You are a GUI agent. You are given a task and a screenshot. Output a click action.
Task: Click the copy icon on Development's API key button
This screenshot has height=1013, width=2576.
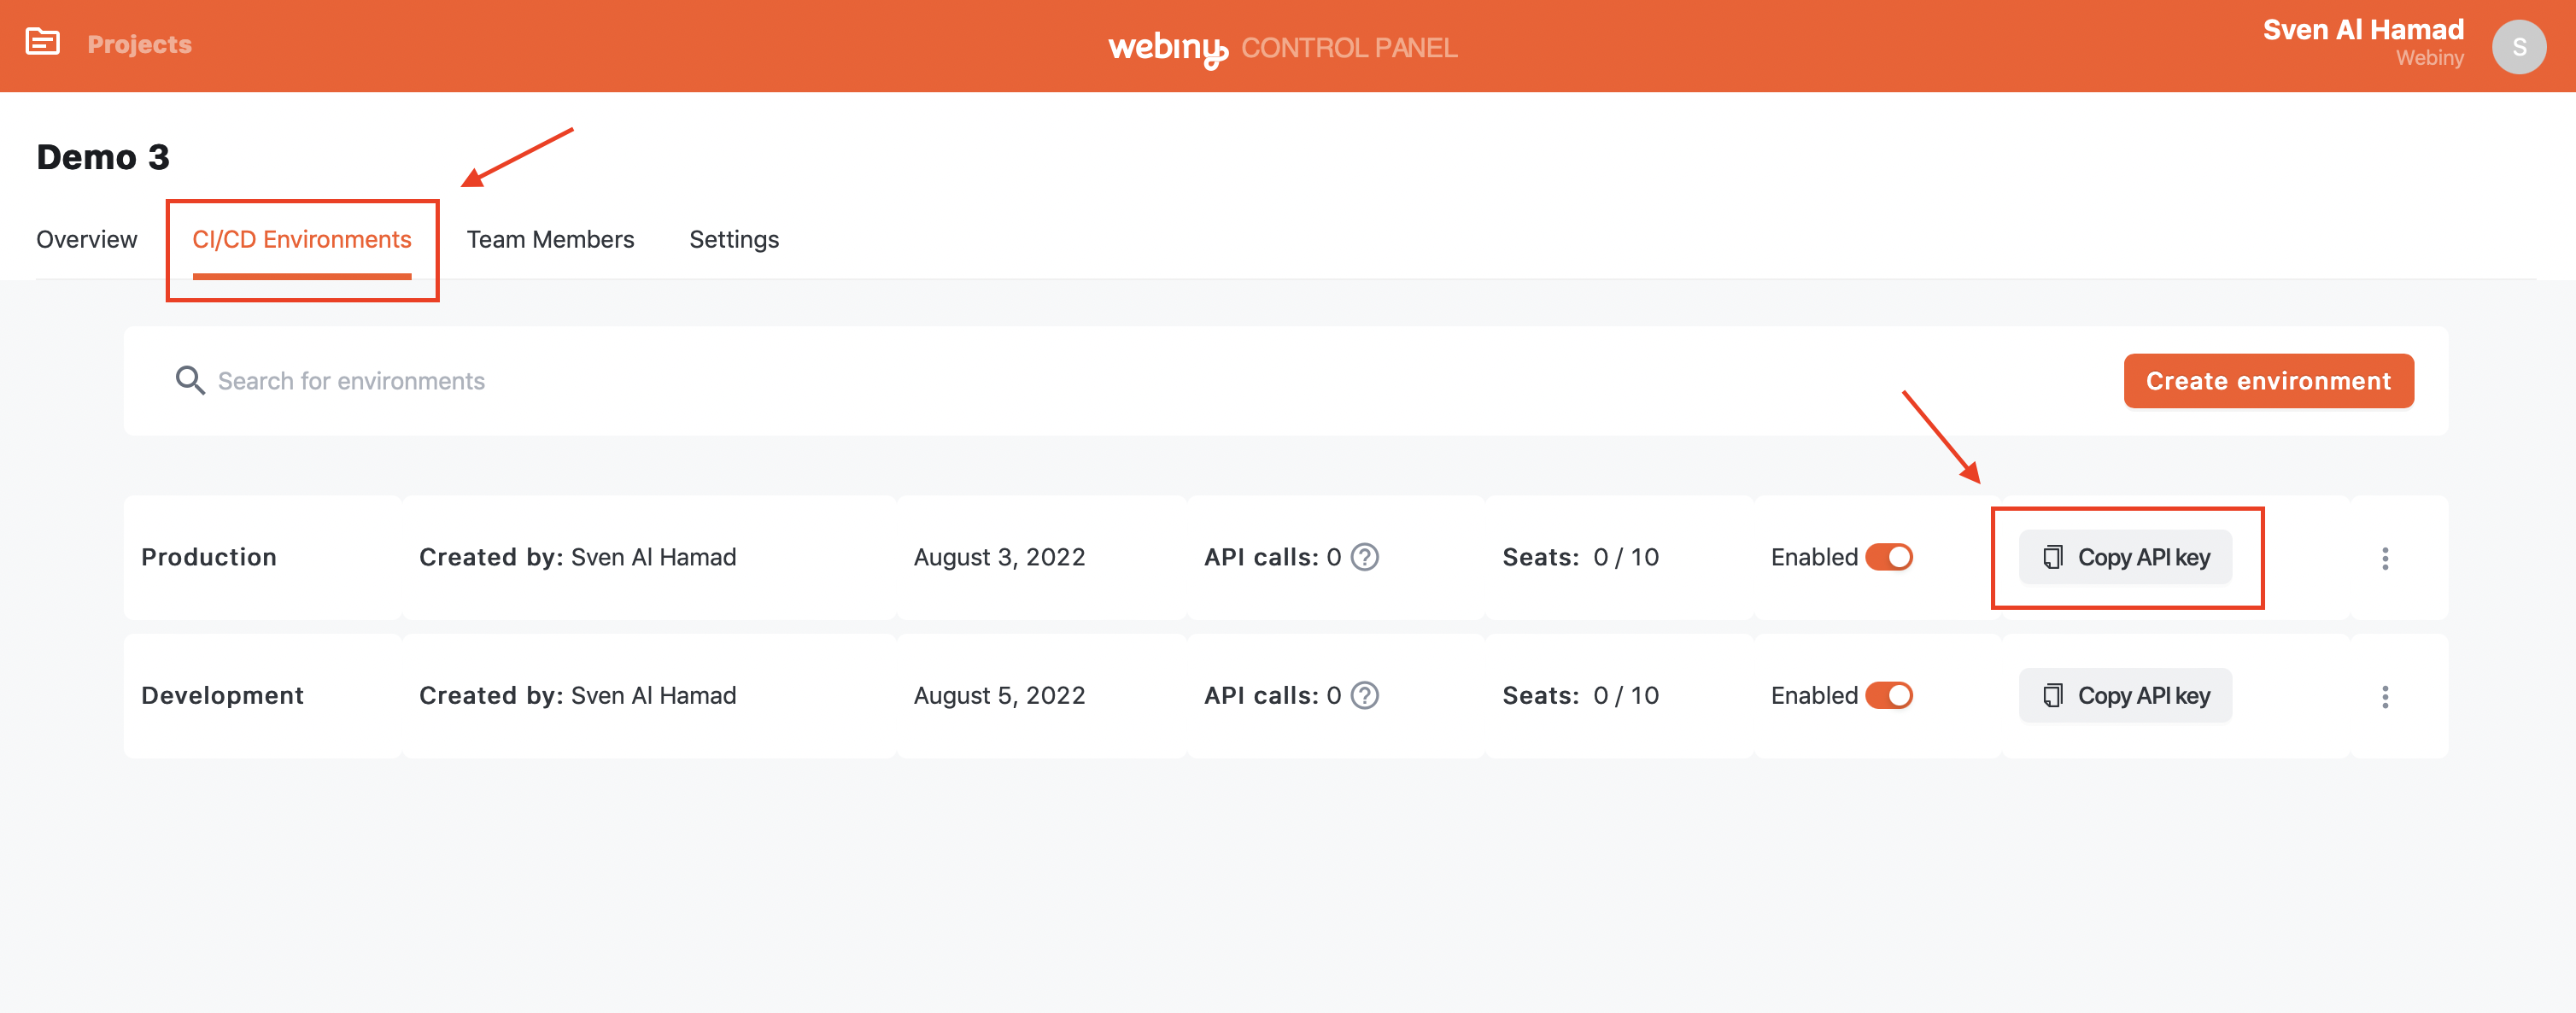pyautogui.click(x=2055, y=695)
